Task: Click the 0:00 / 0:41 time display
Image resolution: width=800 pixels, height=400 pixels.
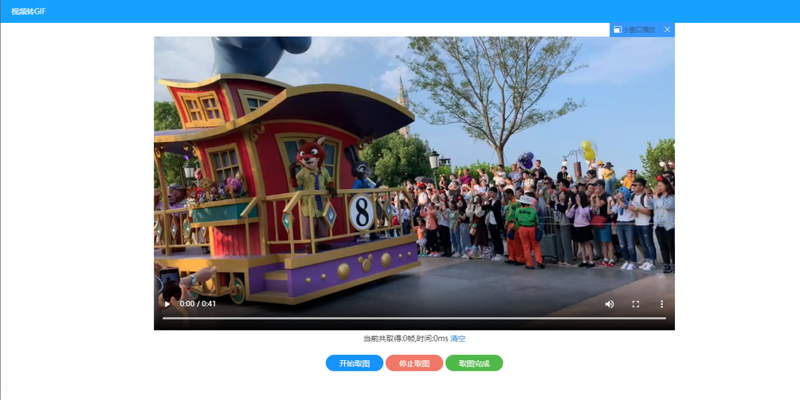Action: tap(197, 304)
